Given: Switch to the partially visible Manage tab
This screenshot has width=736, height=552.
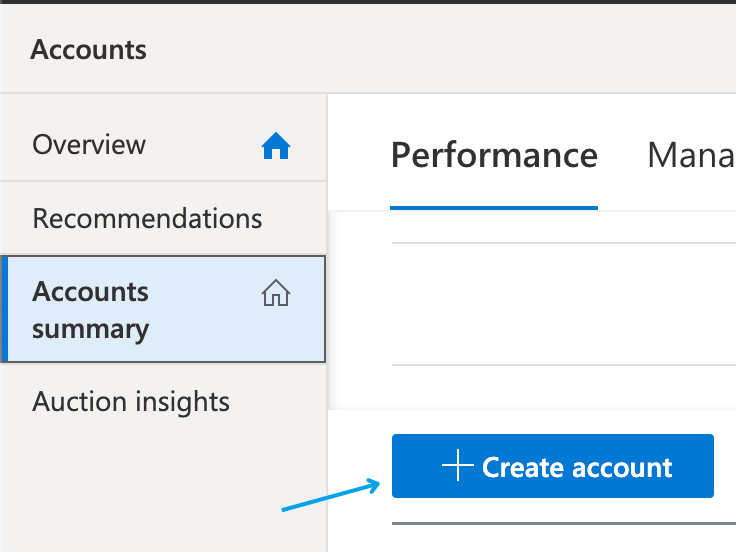Looking at the screenshot, I should (691, 155).
